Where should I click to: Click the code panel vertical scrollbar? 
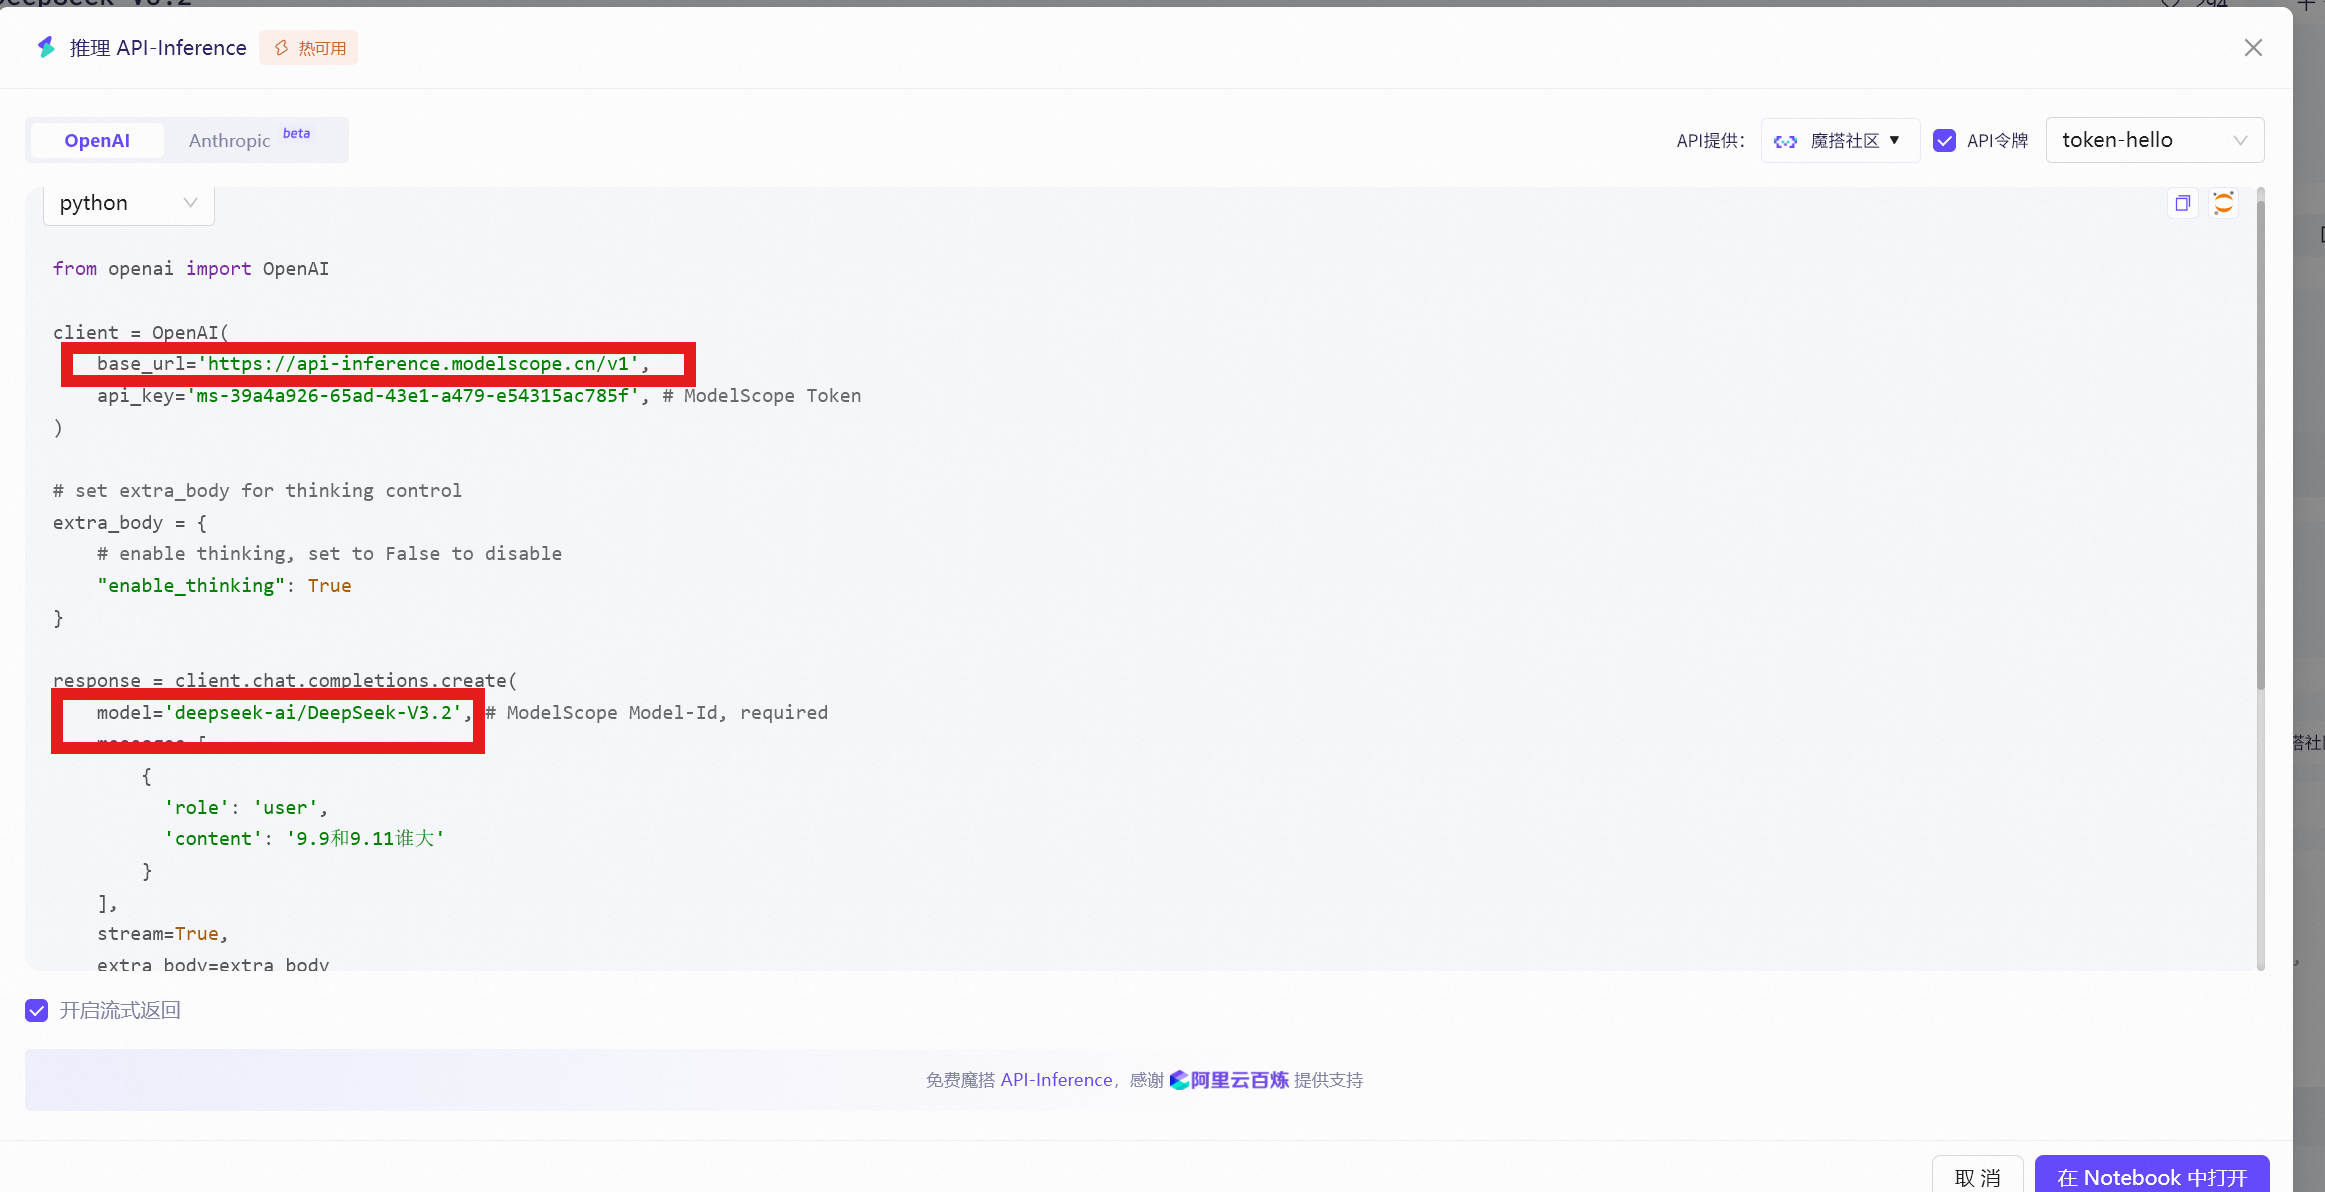[x=2260, y=440]
